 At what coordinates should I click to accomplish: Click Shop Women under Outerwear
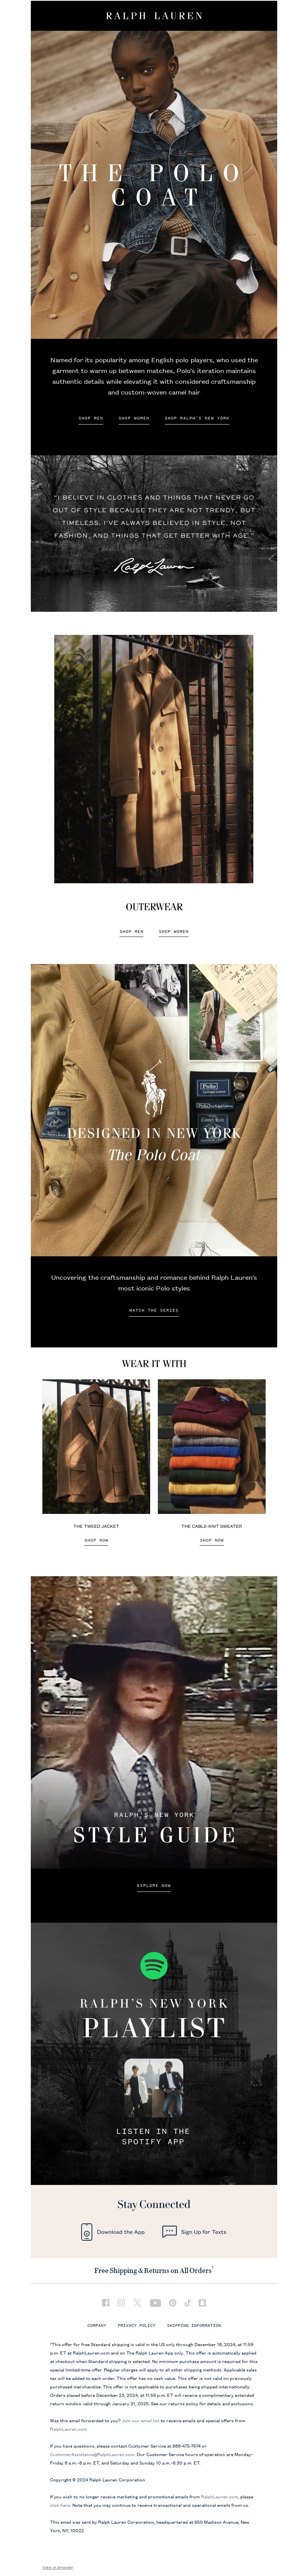[x=174, y=931]
